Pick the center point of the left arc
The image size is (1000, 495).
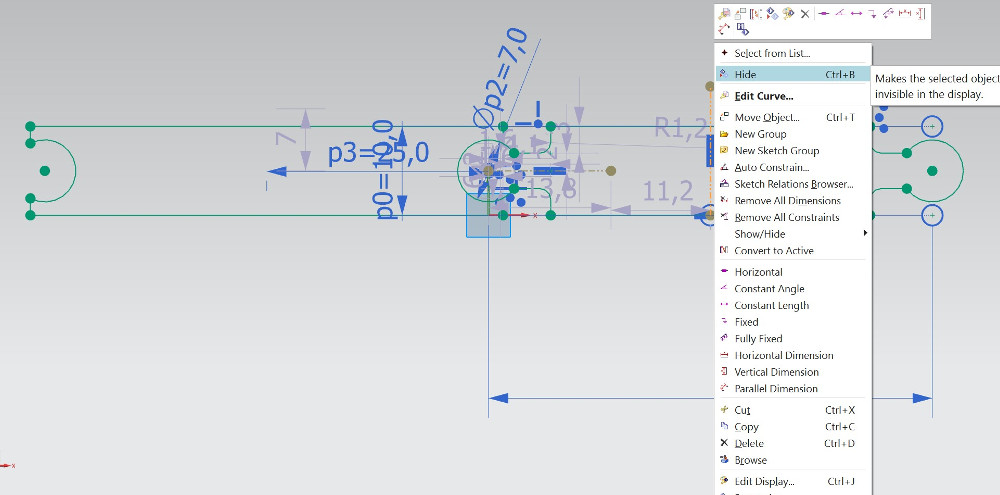coord(45,170)
